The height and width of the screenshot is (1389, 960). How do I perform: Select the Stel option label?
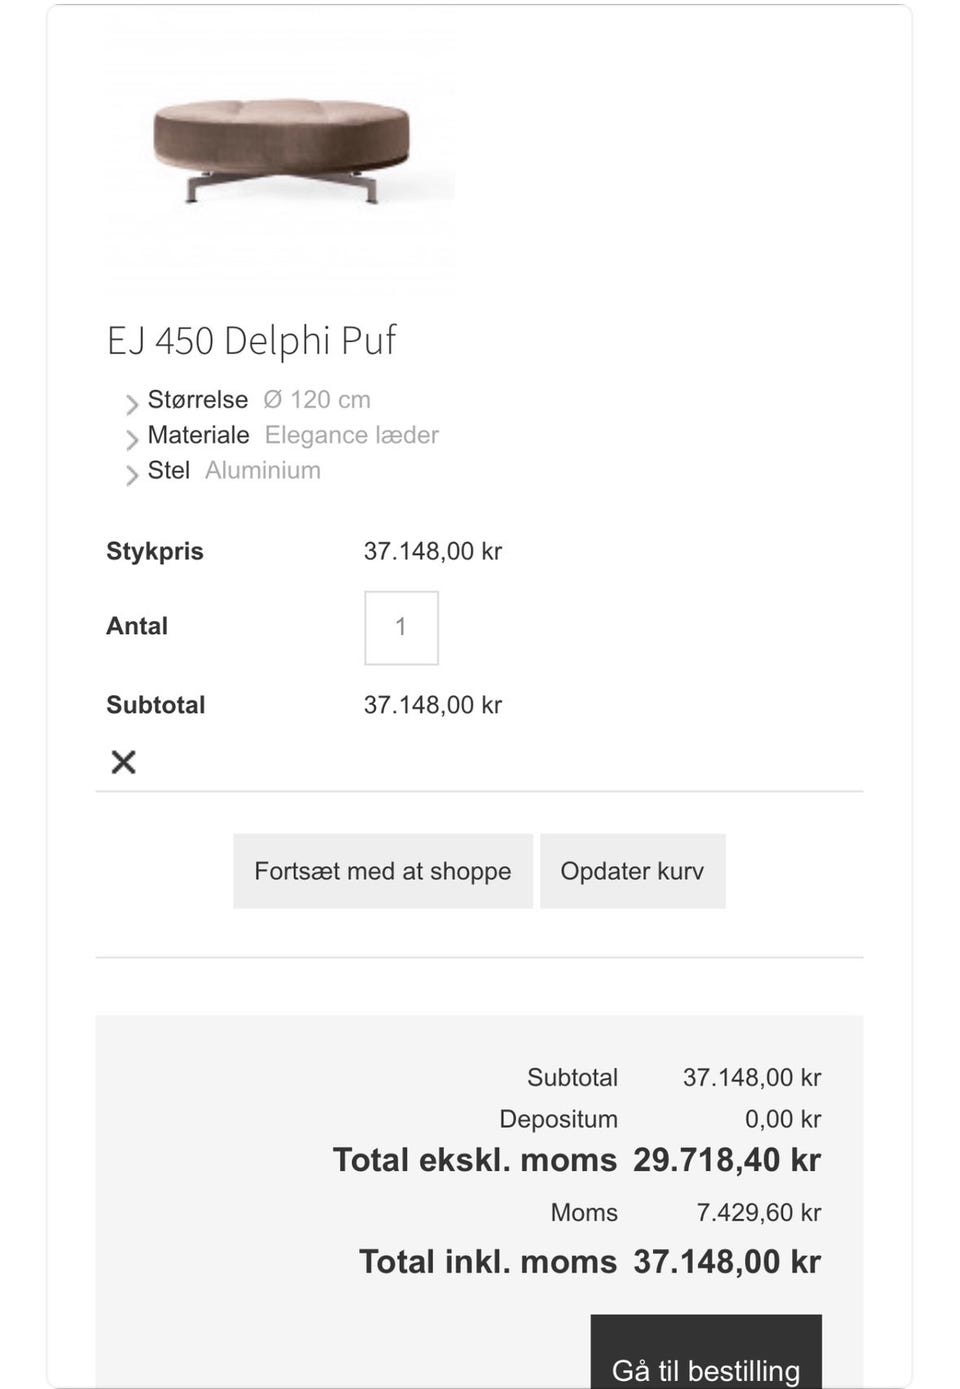coord(169,470)
